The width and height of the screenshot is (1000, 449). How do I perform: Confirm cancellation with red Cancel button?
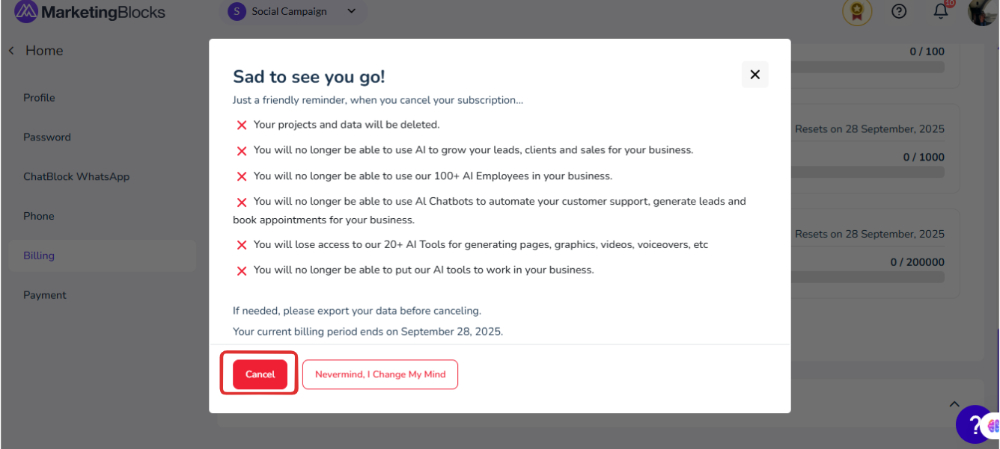pos(260,374)
